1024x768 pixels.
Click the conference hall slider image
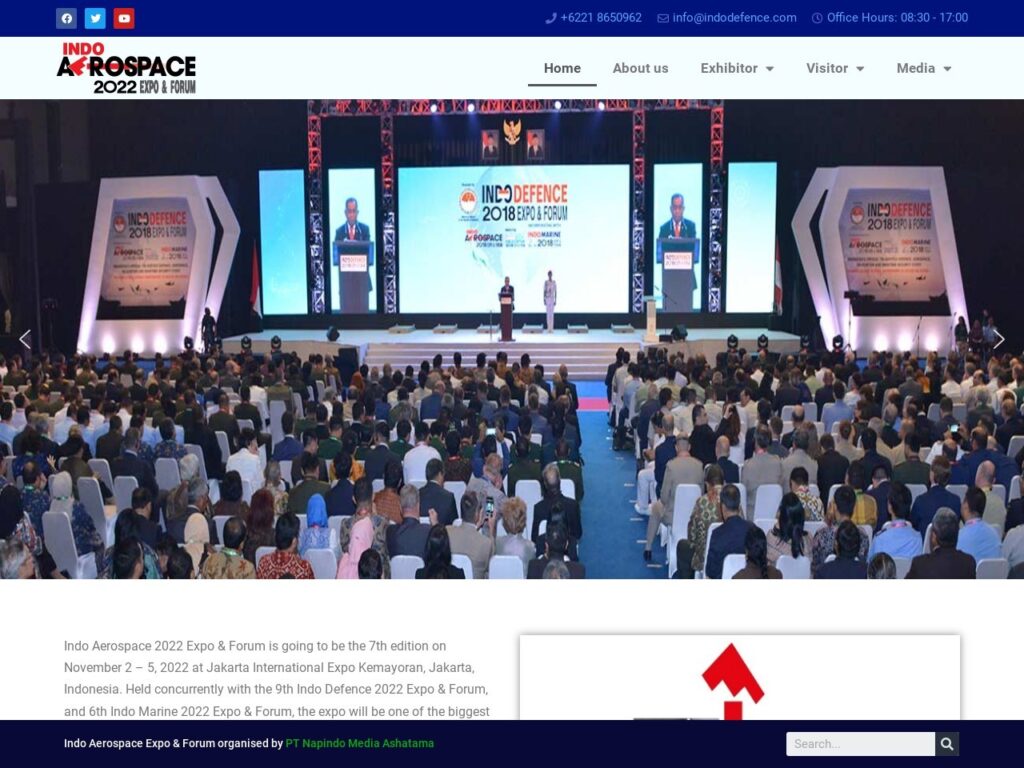tap(512, 339)
